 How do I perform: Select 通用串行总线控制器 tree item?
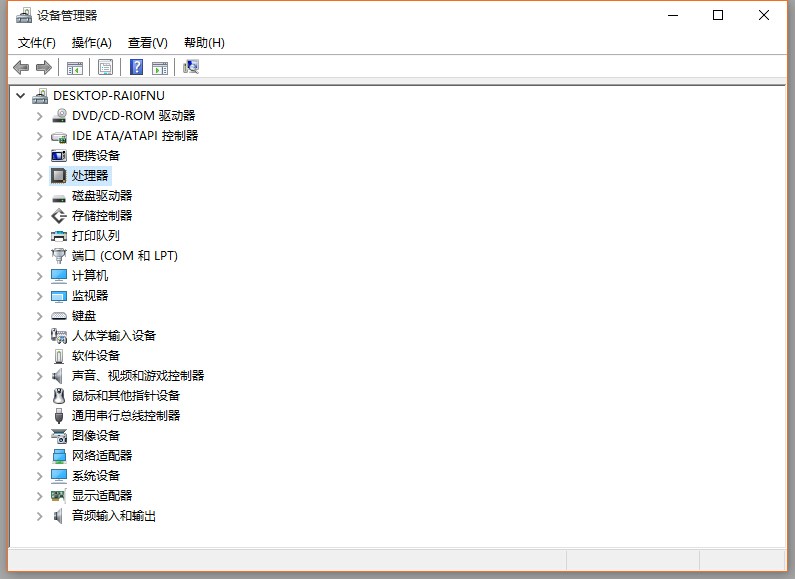pos(126,416)
